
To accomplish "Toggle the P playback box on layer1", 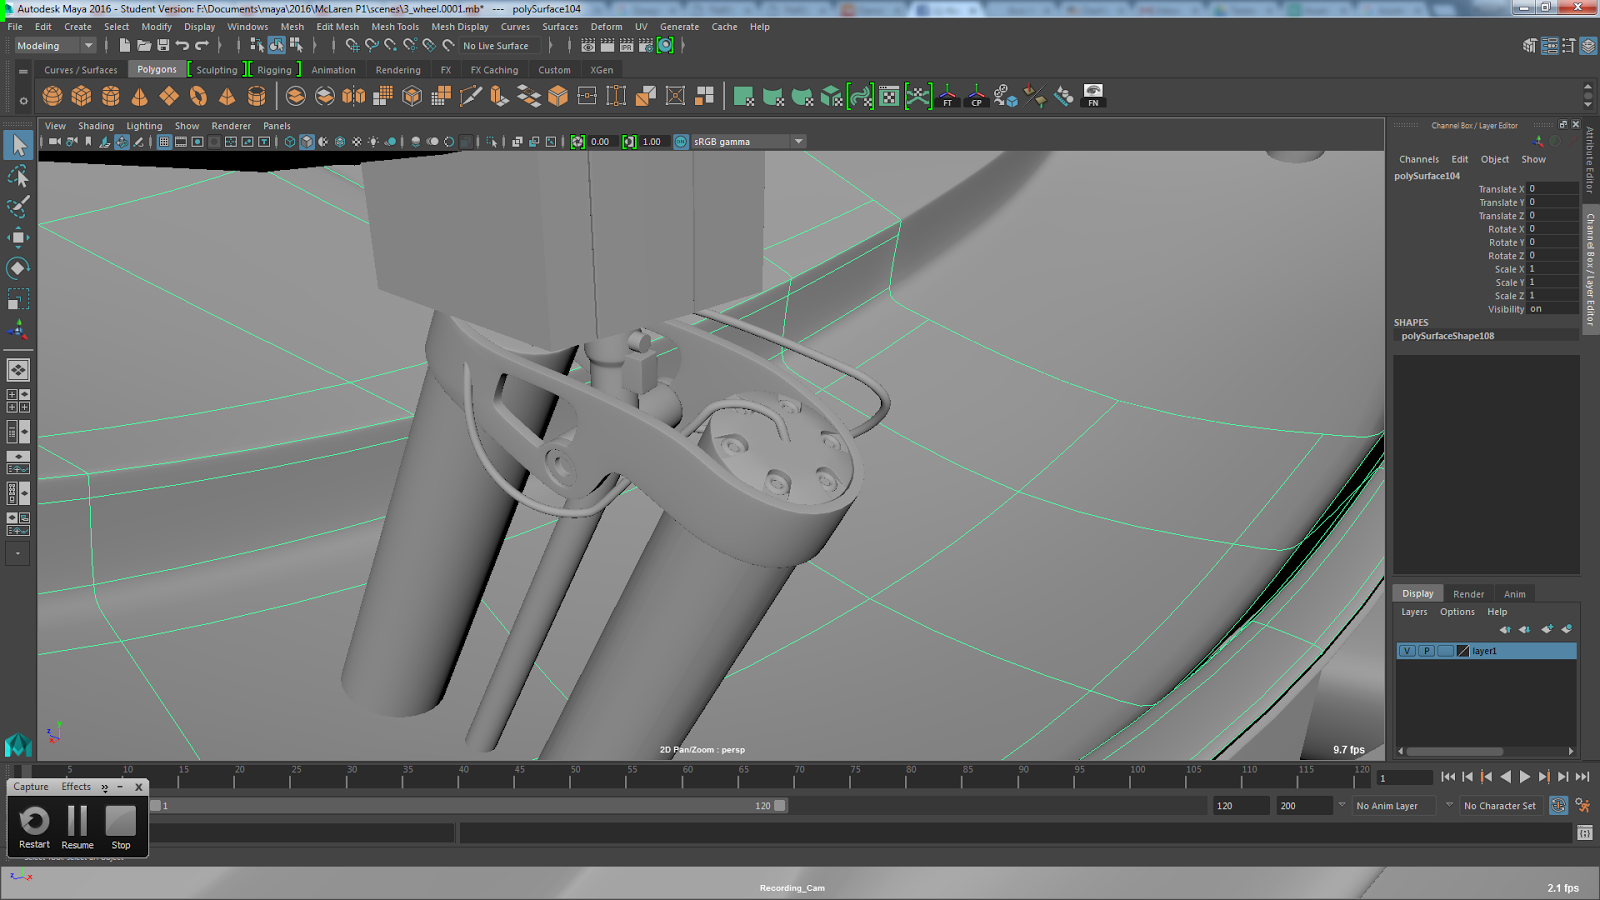I will pos(1426,651).
